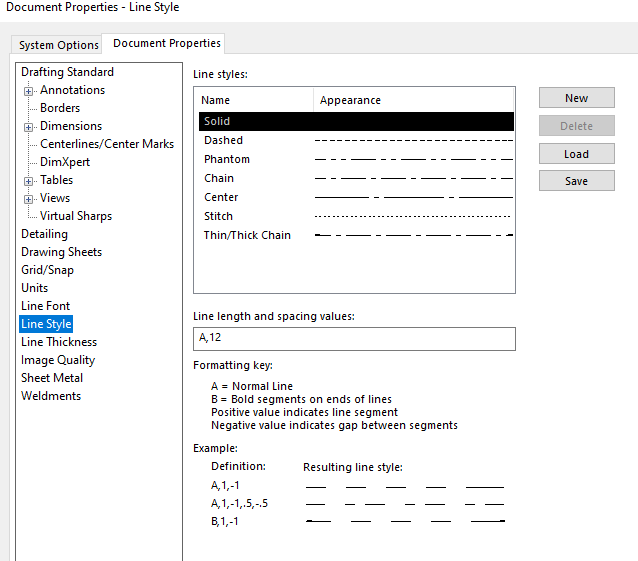
Task: Select the Thin/Thick Chain line style
Action: [247, 235]
